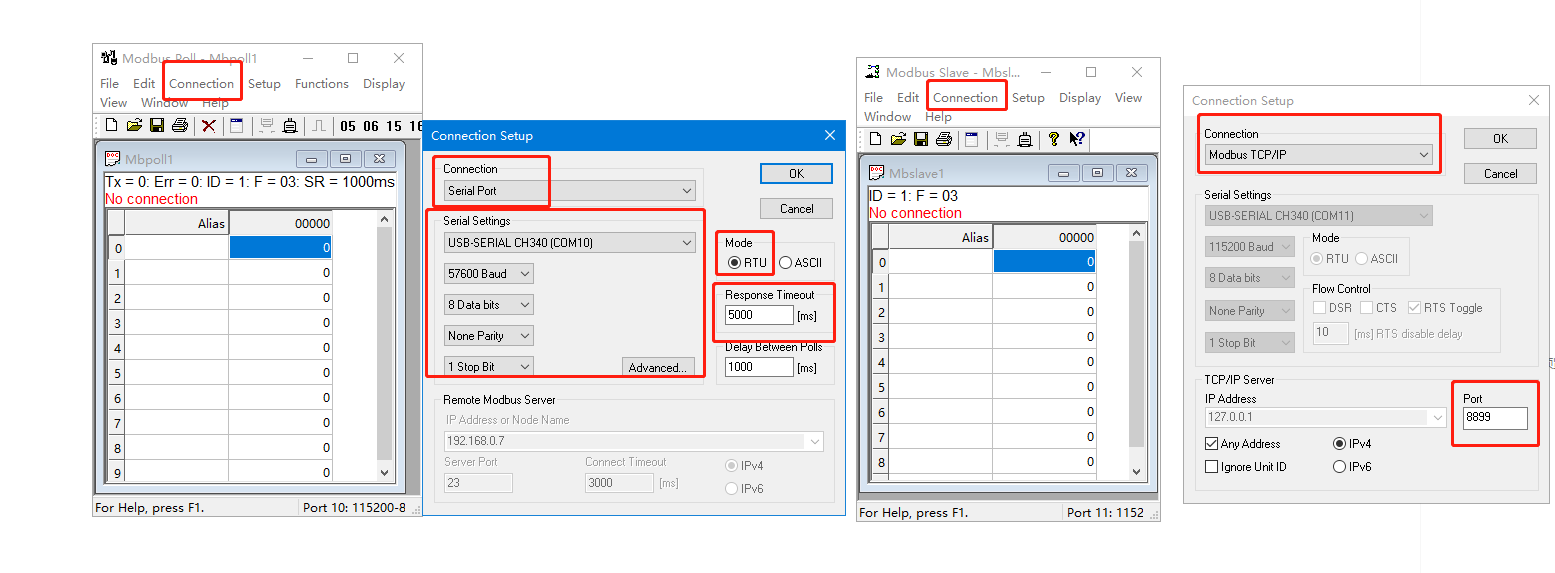Screen dimensions: 1555x573
Task: Open the 57600 Baud dropdown
Action: [x=489, y=274]
